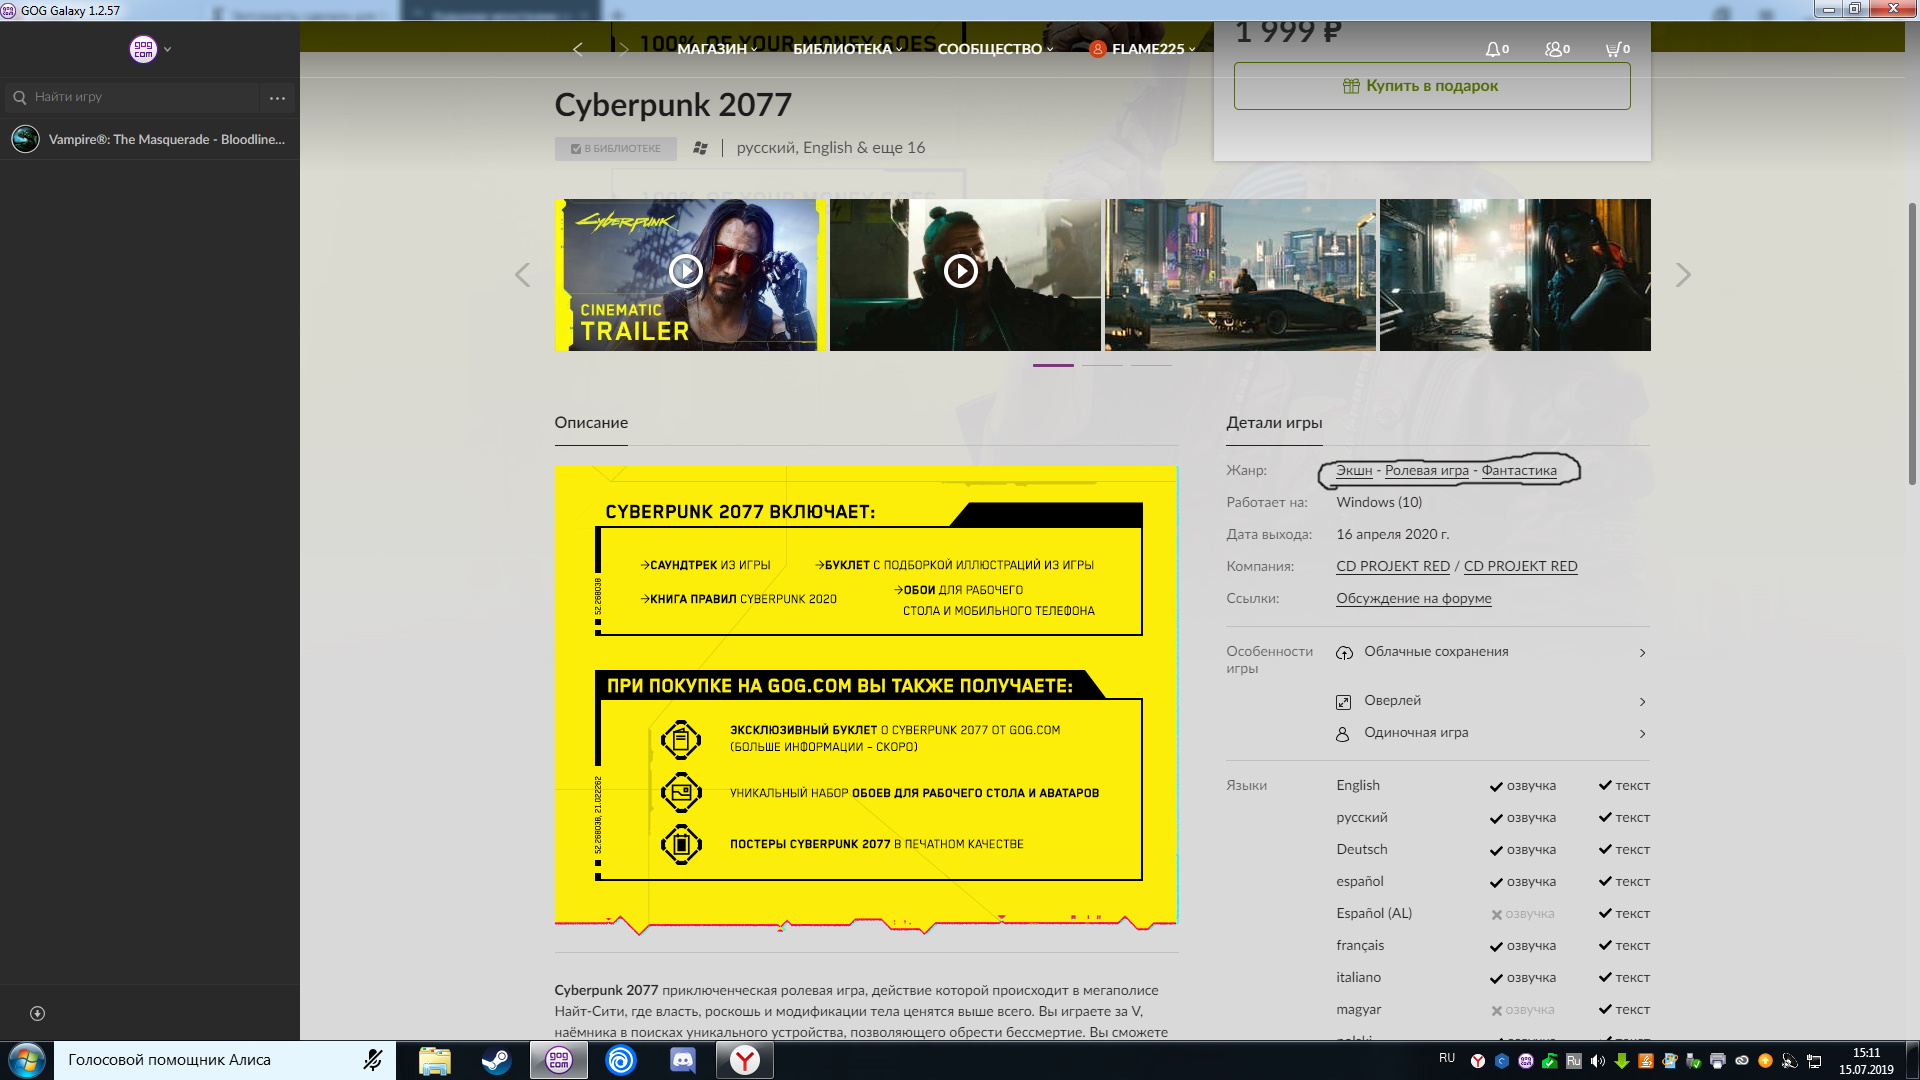The width and height of the screenshot is (1920, 1080).
Task: Click Español (AL) озвучка cross mark
Action: (x=1497, y=914)
